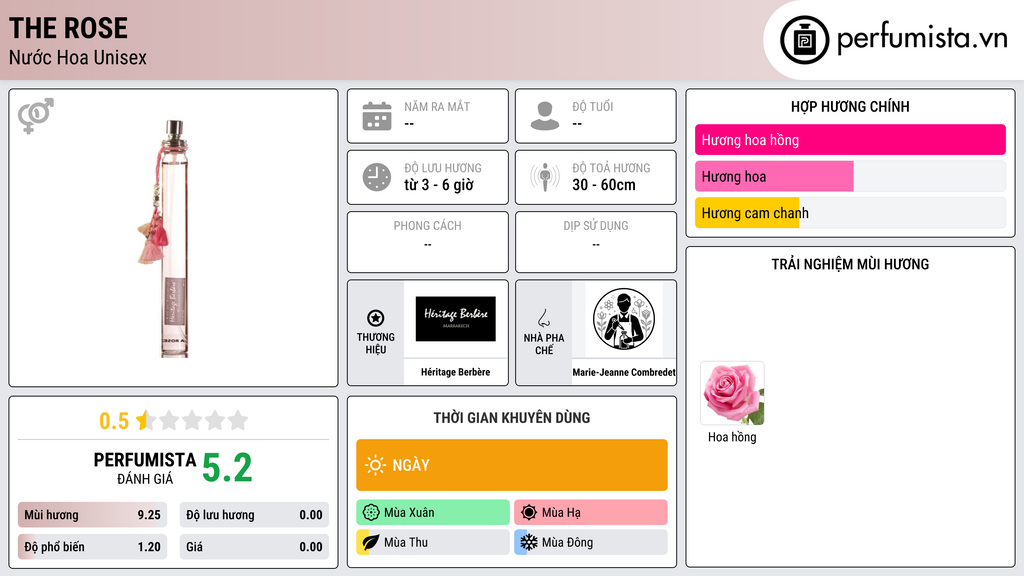Viewport: 1024px width, 576px height.
Task: Click the perfumista.vn perfume bottle logo icon
Action: click(x=804, y=40)
